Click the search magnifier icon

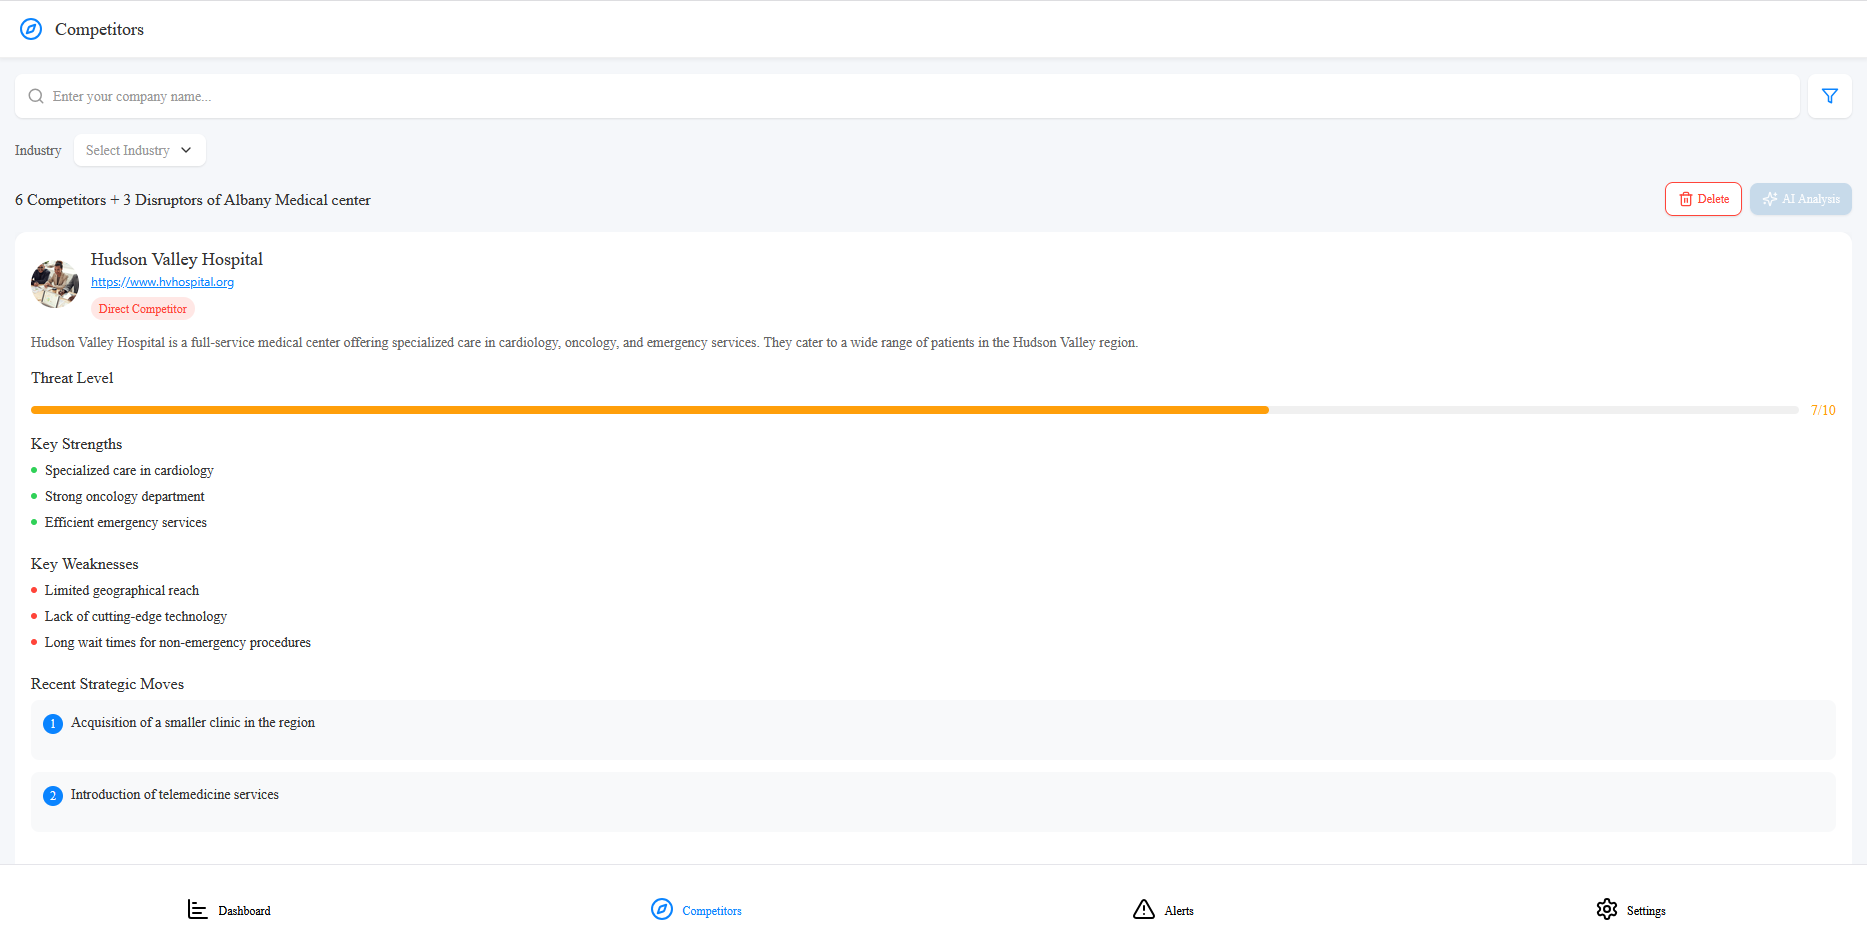click(x=36, y=96)
